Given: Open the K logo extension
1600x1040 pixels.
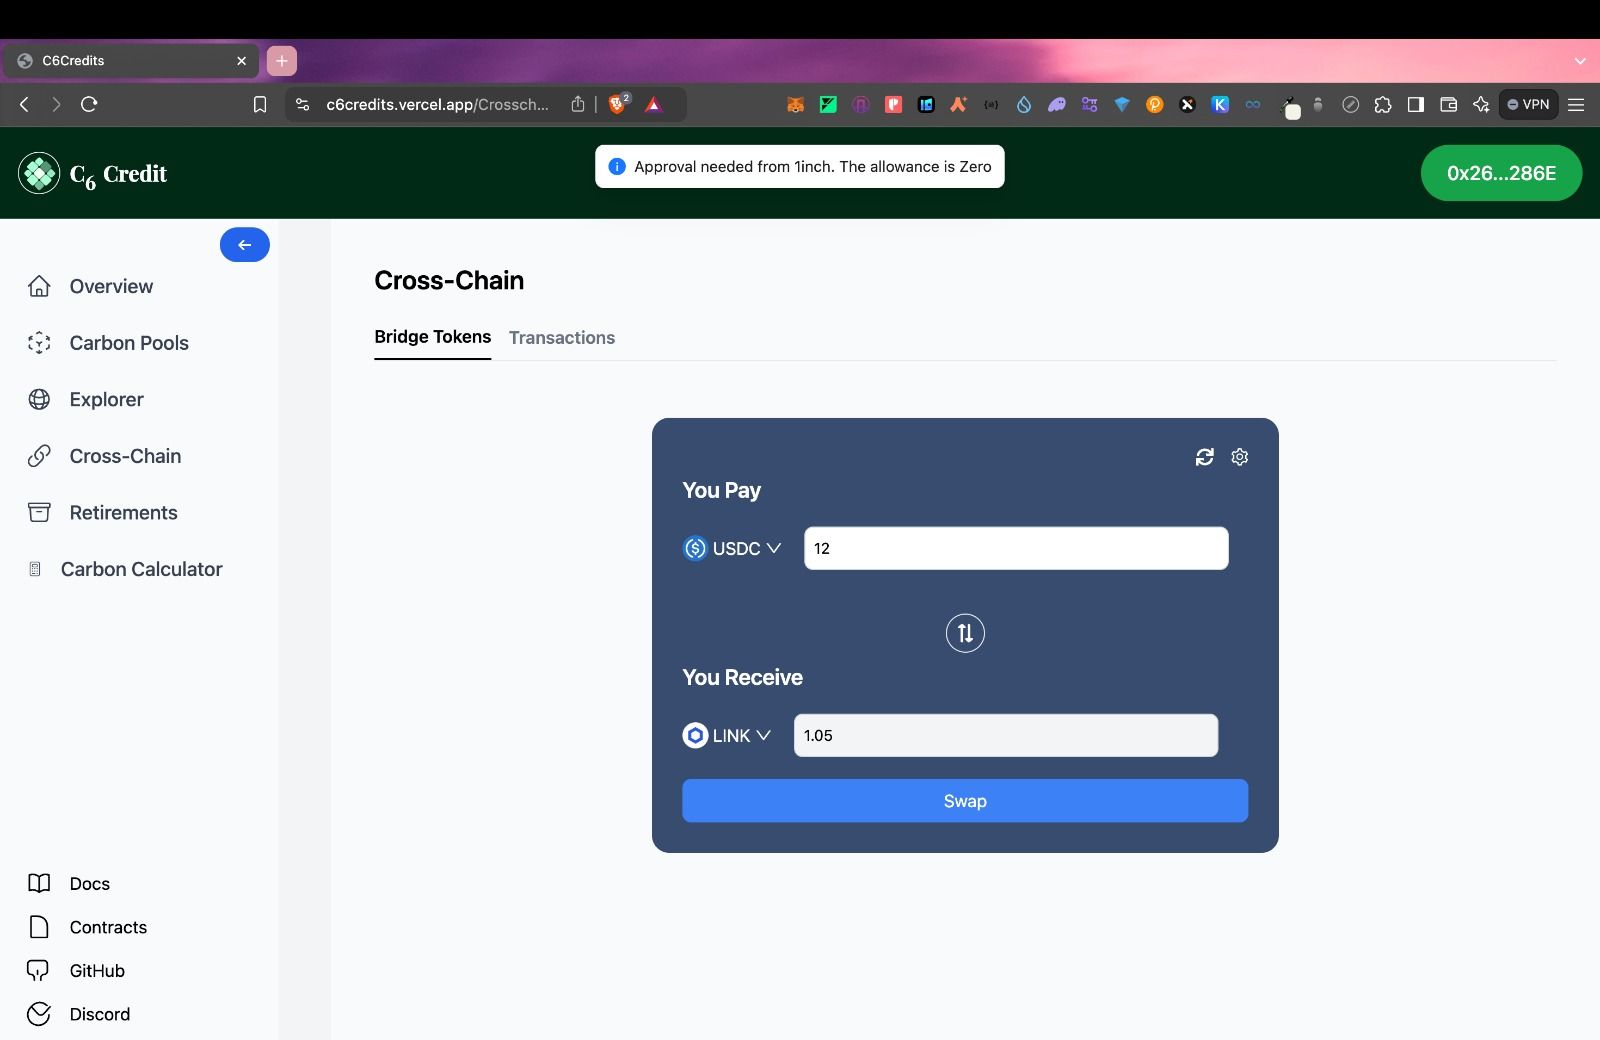Looking at the screenshot, I should pyautogui.click(x=1220, y=104).
